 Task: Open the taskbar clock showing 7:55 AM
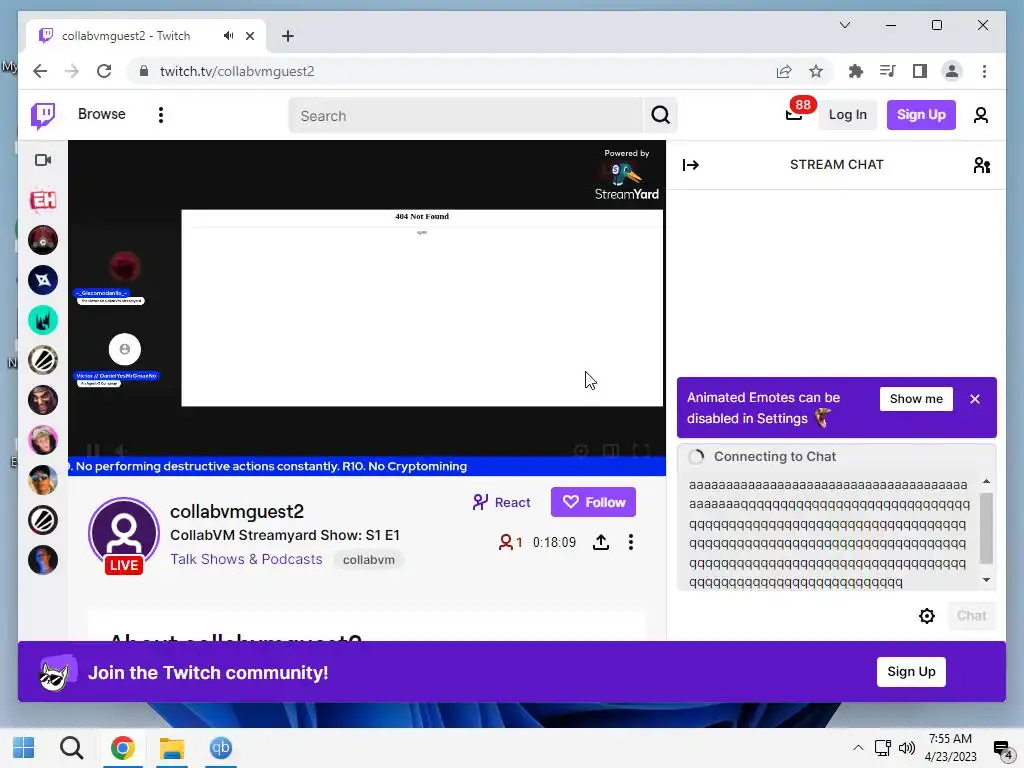950,748
